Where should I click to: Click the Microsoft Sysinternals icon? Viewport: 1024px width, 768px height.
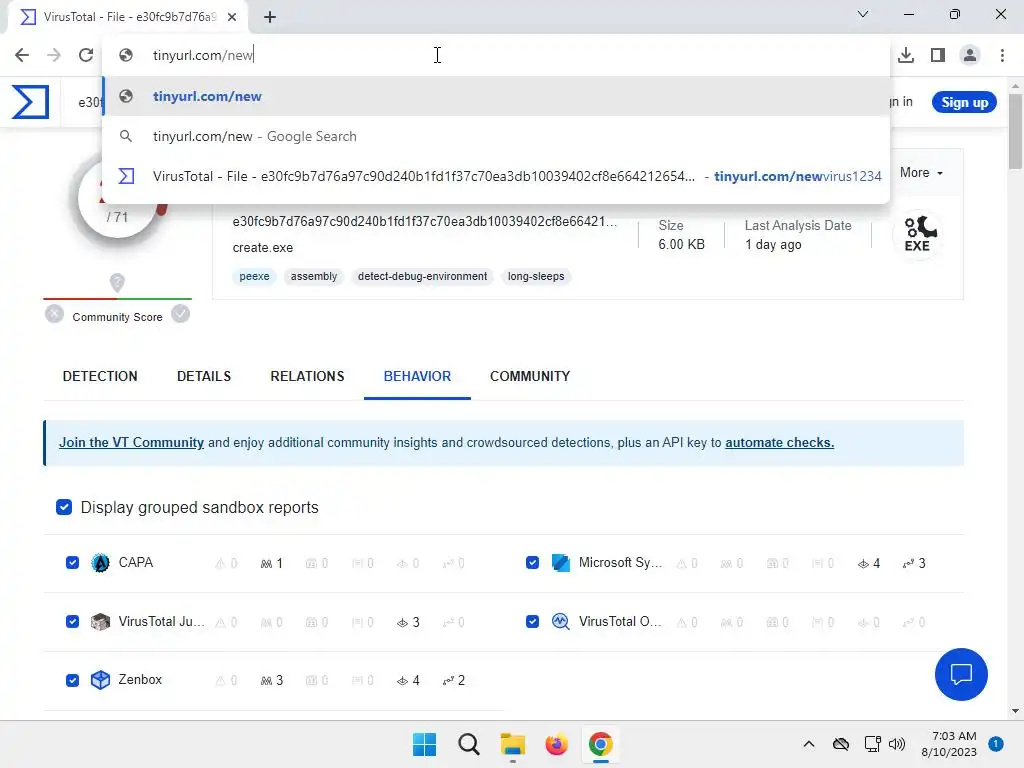(560, 563)
